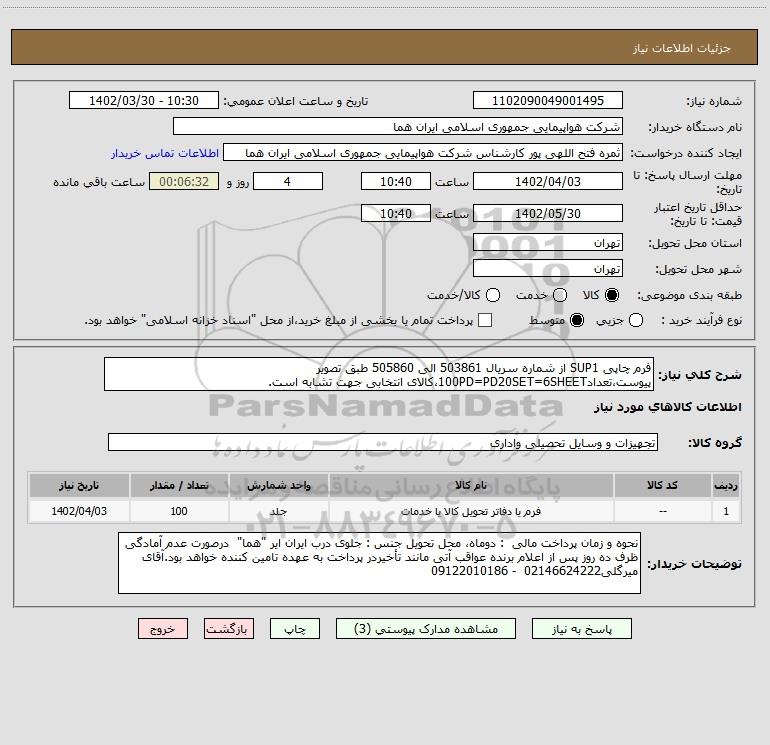This screenshot has height=745, width=770.
Task: Click the اطلاعات کالاهای مورد نیاز section heading
Action: [x=668, y=407]
